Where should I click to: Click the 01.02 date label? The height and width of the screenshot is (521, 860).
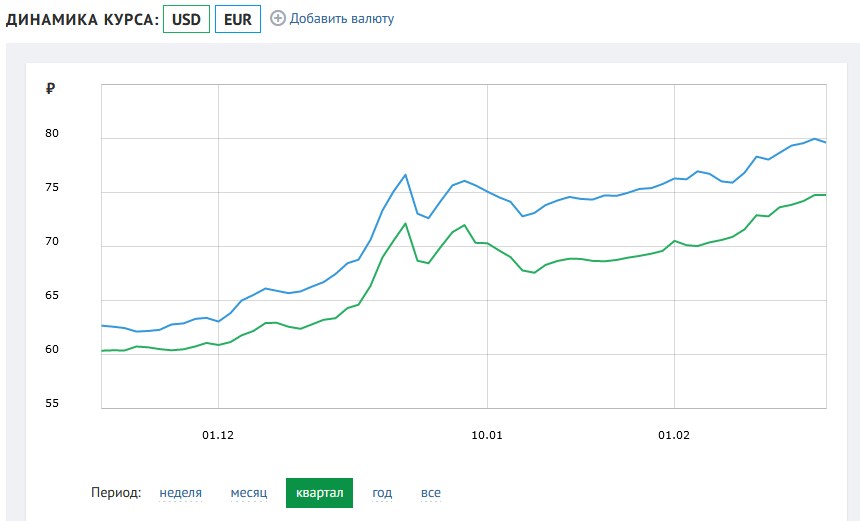tap(675, 435)
